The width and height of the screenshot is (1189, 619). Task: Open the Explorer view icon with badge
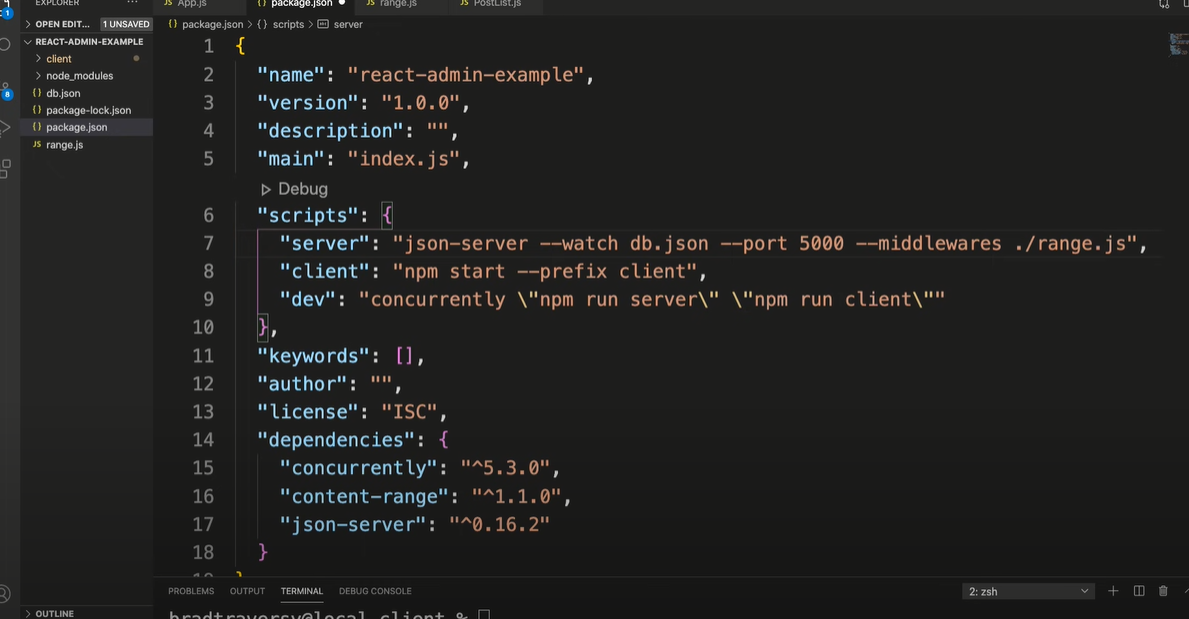point(6,9)
